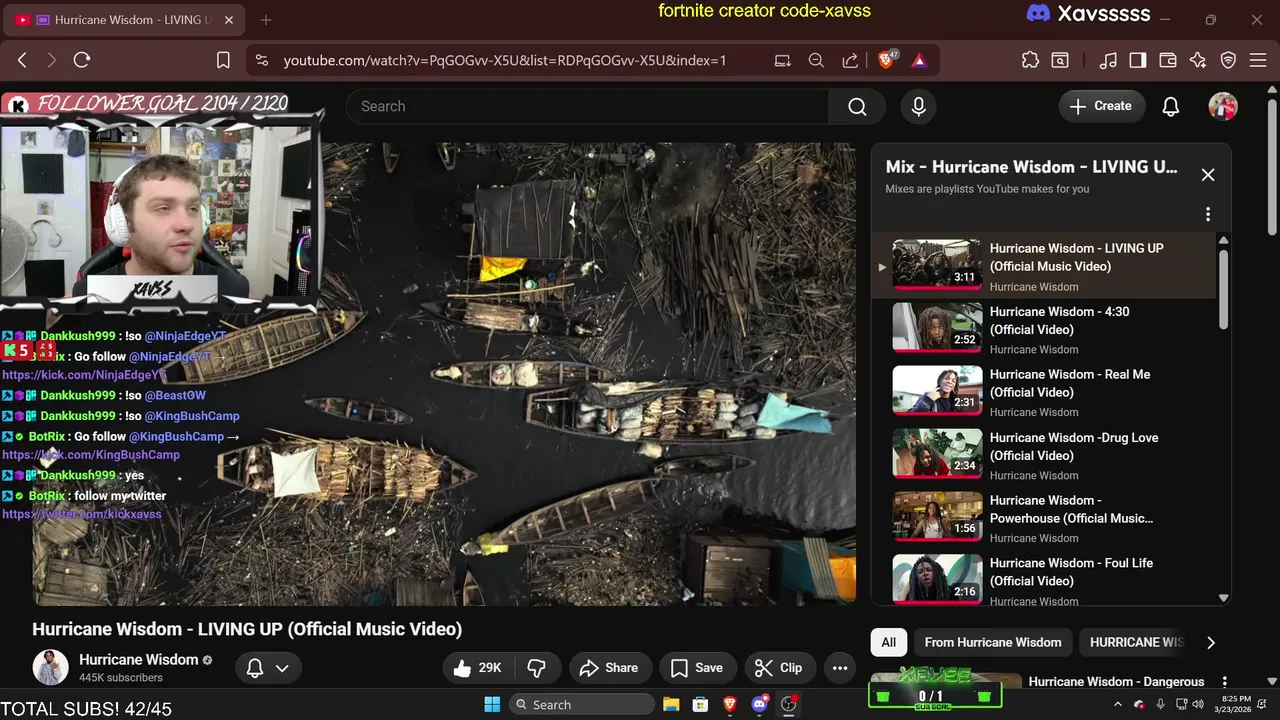The image size is (1280, 720).
Task: Play Hurricane Wisdom - Real Me video
Action: (1044, 391)
